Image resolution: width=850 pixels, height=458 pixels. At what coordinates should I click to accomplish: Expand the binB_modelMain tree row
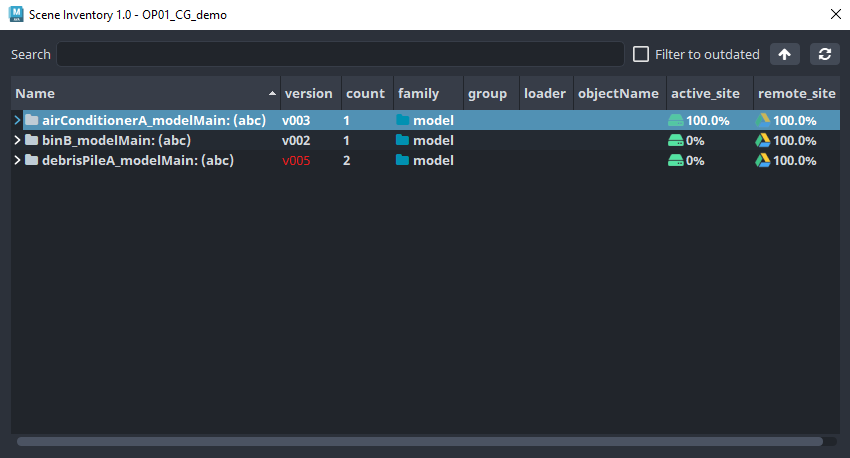click(x=17, y=140)
